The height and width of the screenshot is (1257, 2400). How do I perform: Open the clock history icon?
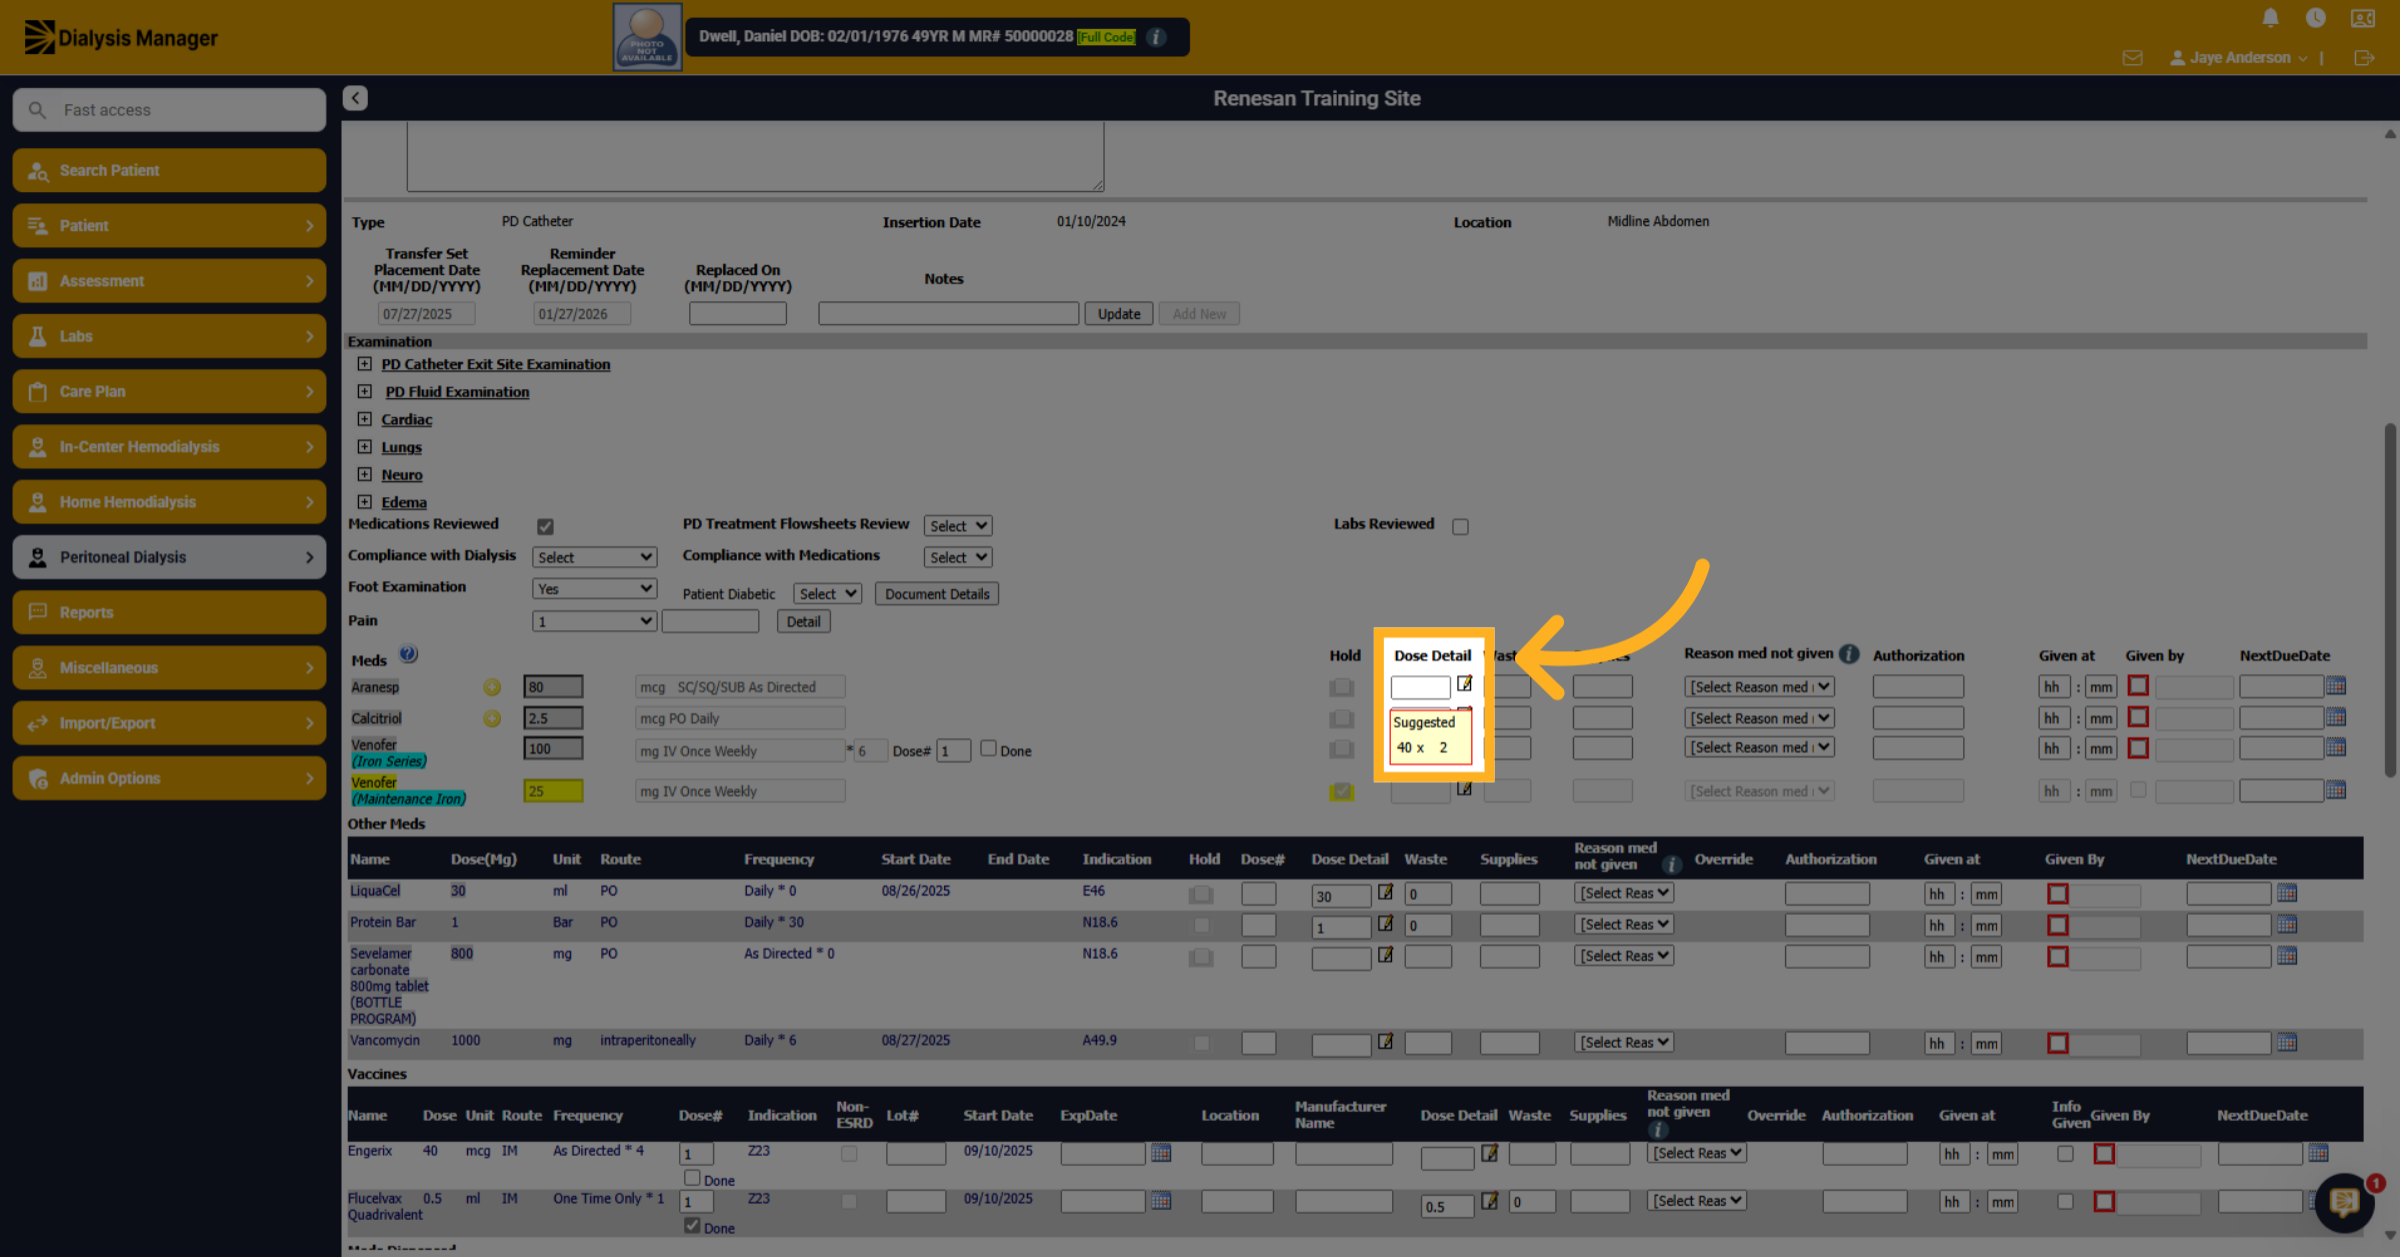coord(2315,18)
